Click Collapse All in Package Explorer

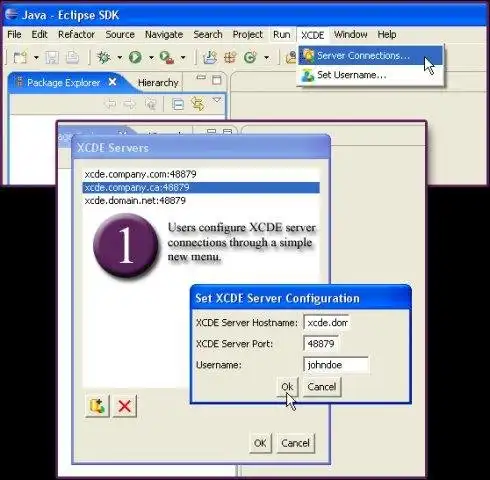pyautogui.click(x=178, y=105)
